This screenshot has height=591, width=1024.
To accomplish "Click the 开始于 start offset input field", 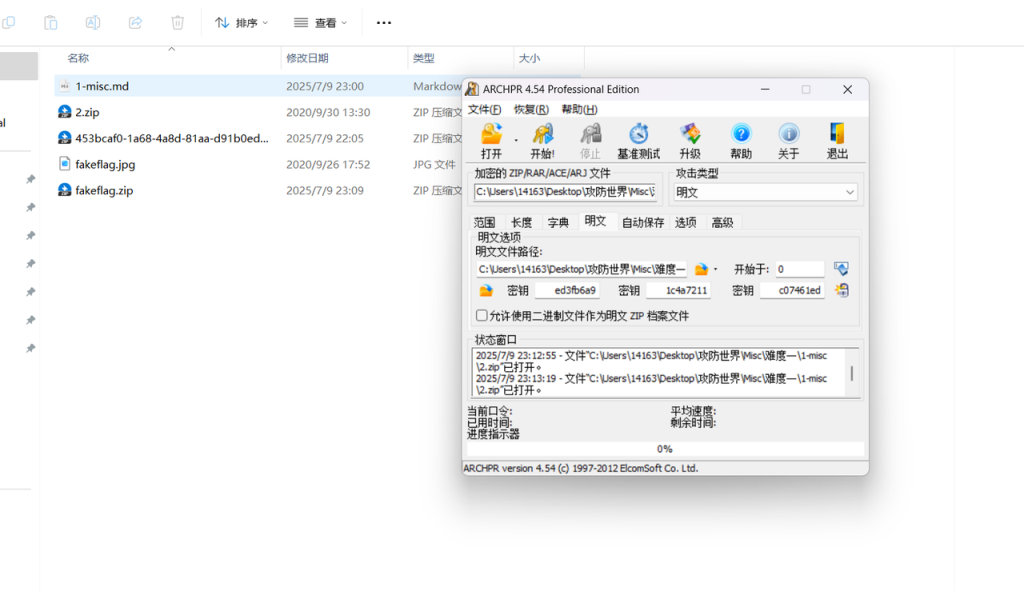I will 798,269.
